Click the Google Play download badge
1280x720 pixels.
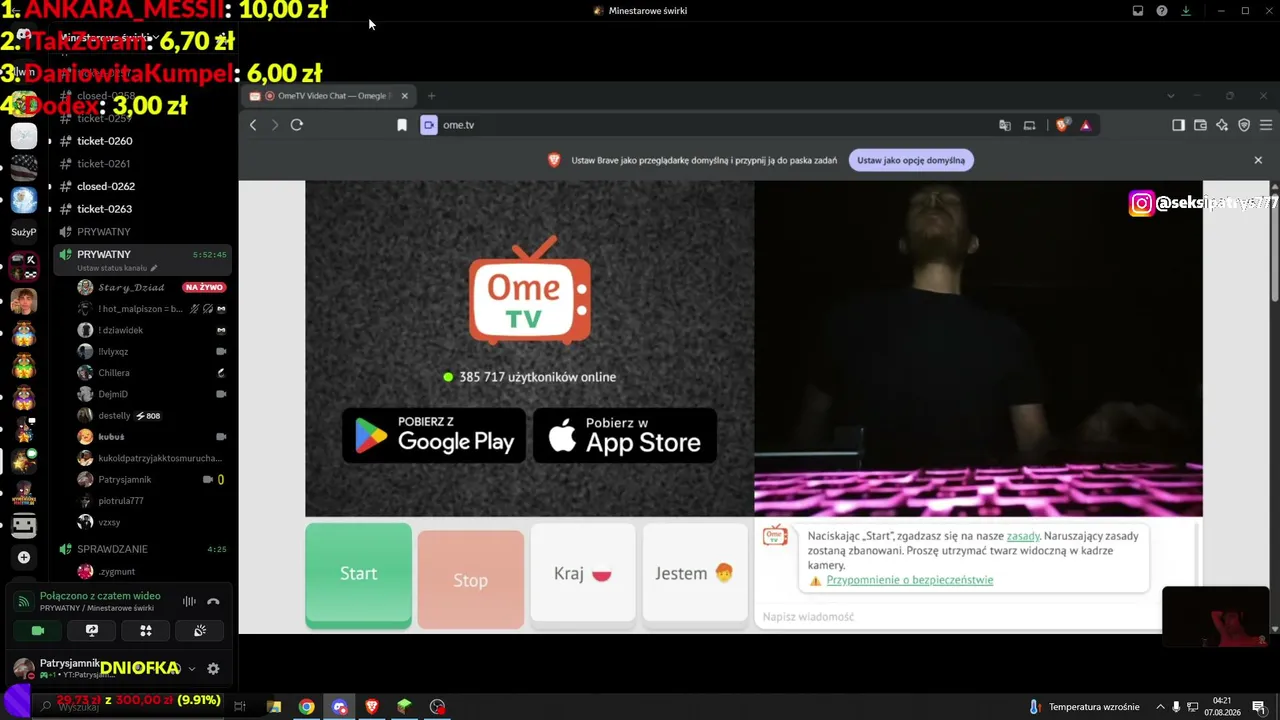pyautogui.click(x=434, y=435)
